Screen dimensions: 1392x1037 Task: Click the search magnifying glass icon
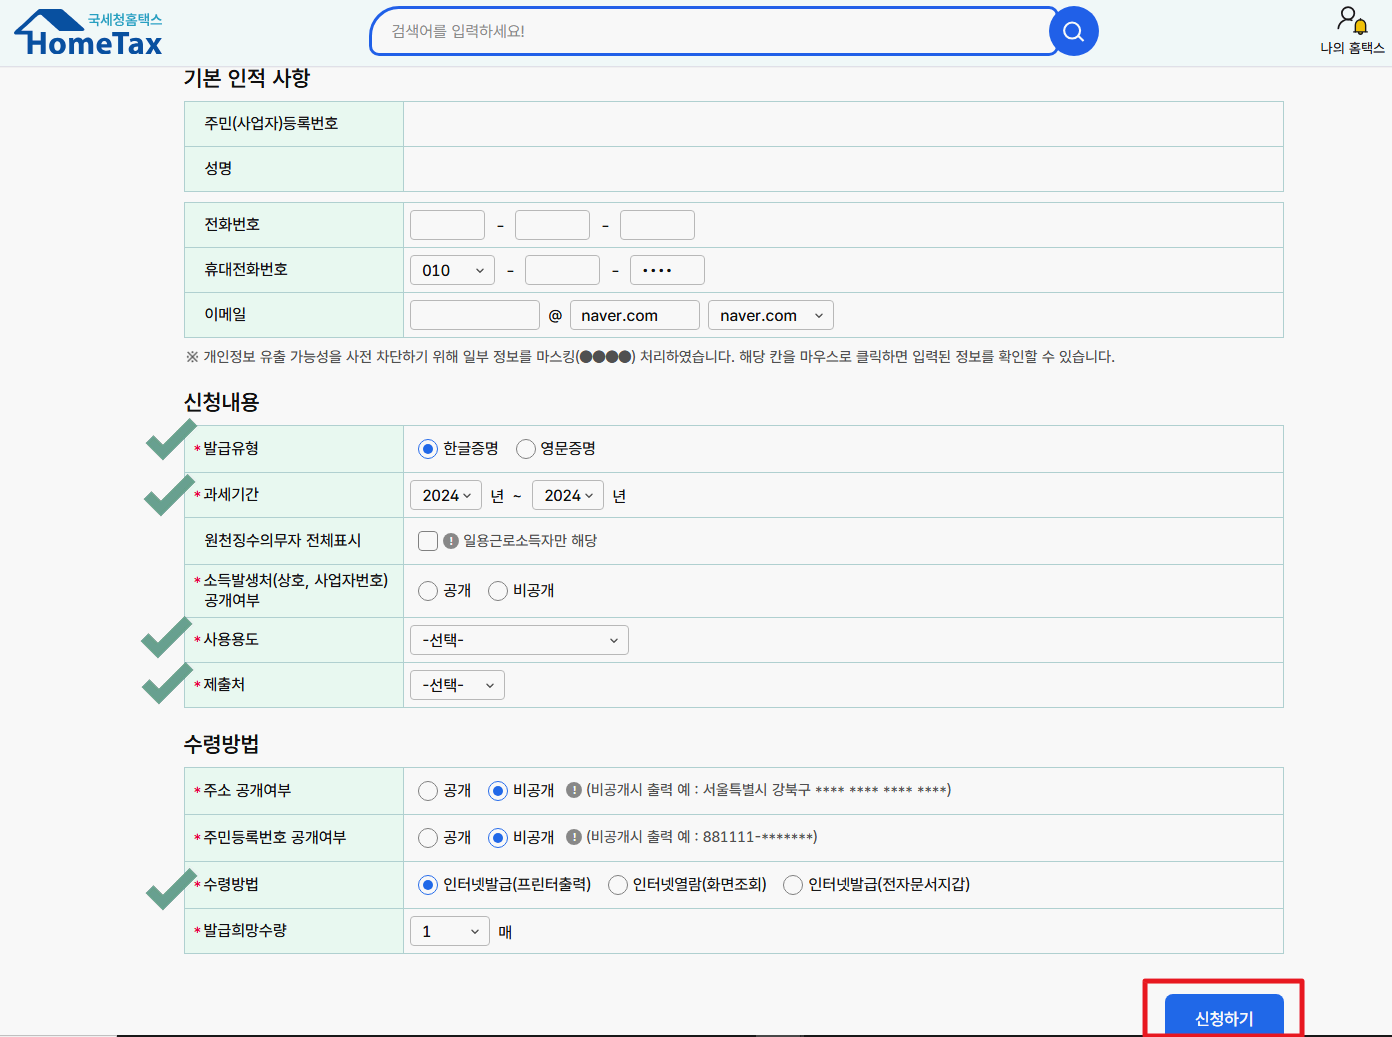(x=1073, y=31)
